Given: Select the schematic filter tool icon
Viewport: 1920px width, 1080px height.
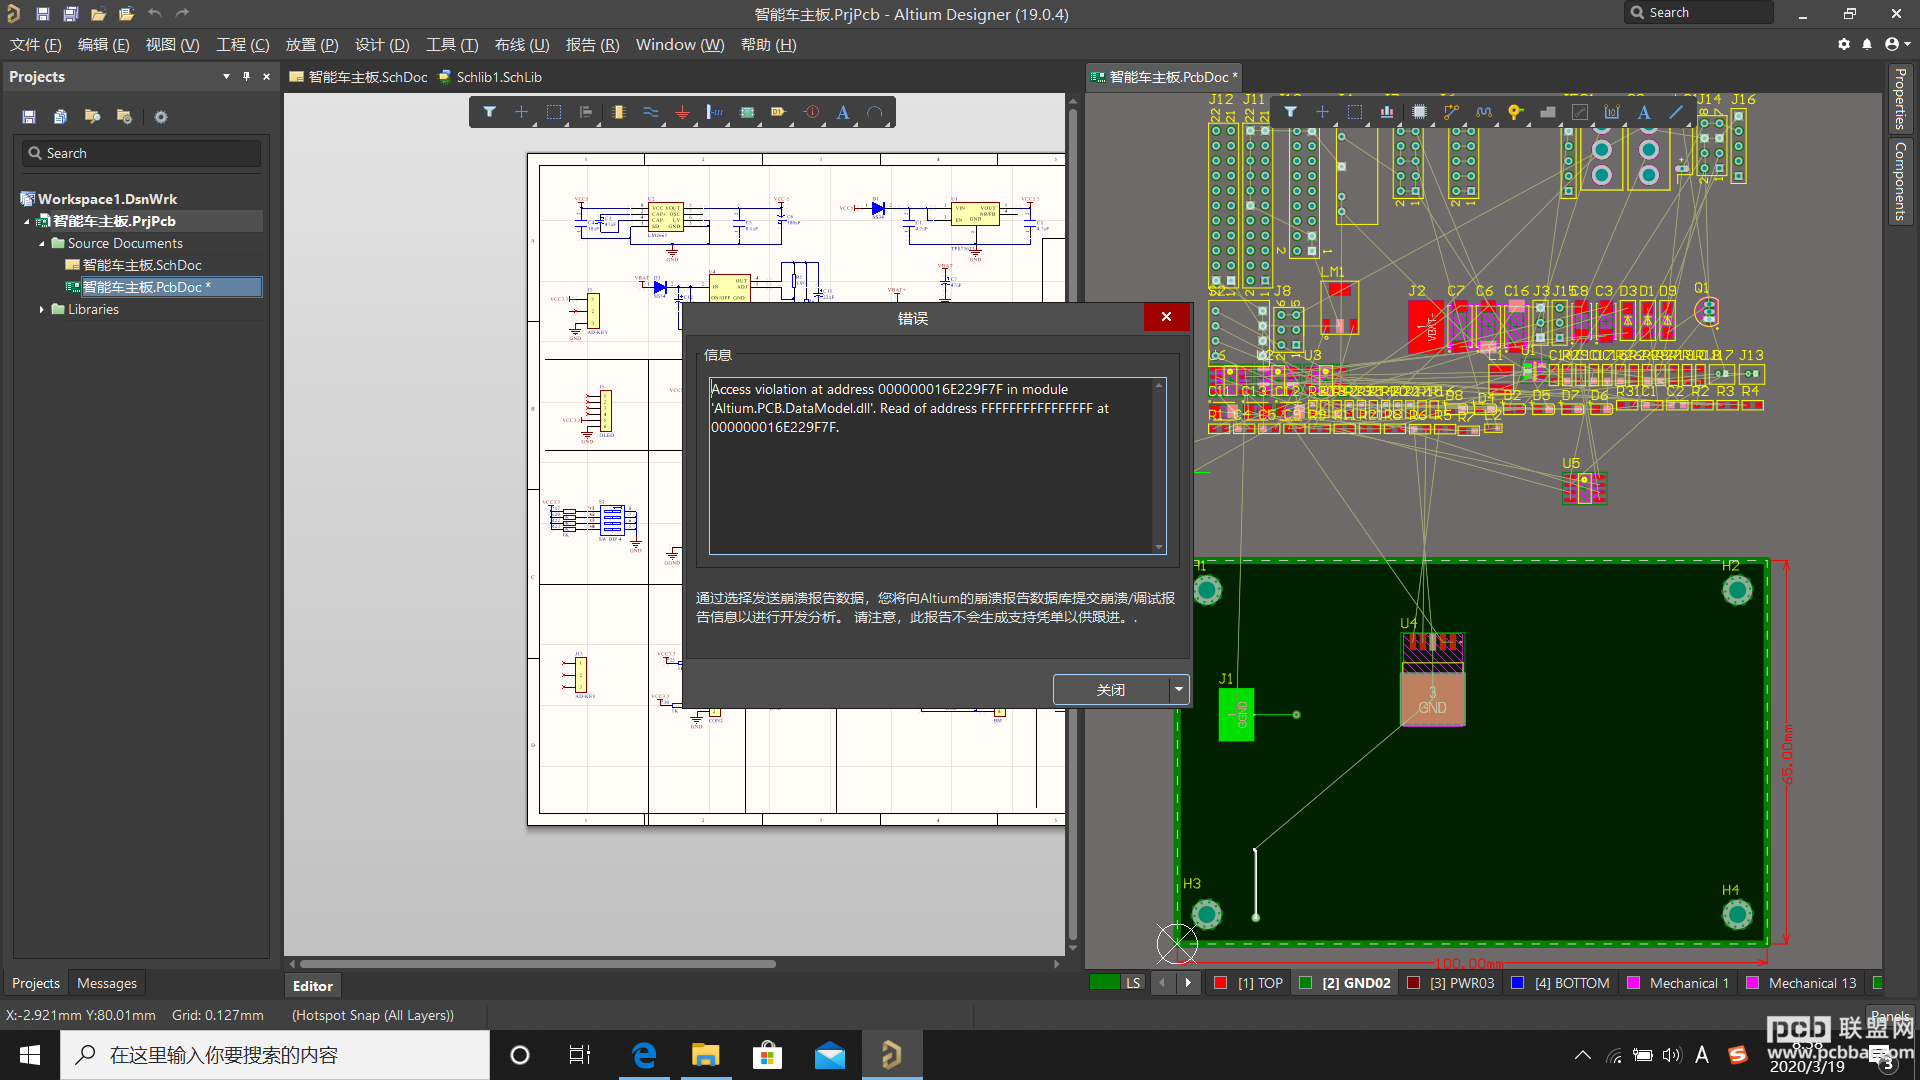Looking at the screenshot, I should [x=489, y=112].
